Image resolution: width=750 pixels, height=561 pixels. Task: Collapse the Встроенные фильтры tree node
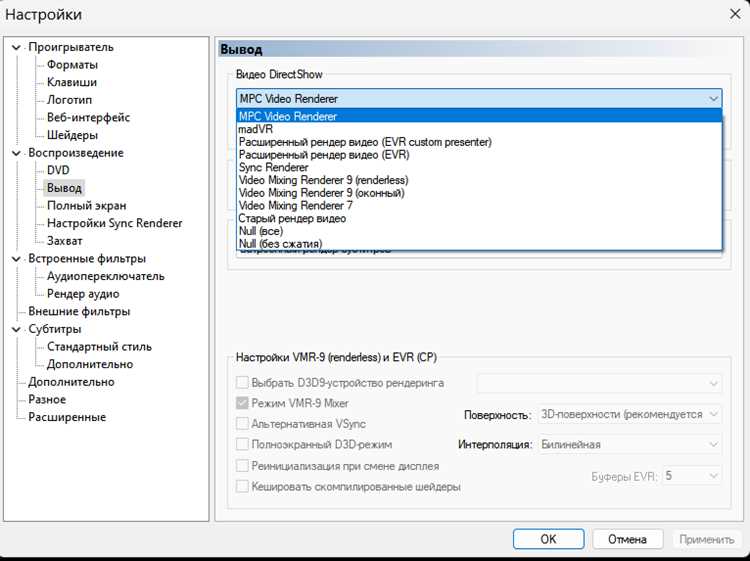[16, 259]
